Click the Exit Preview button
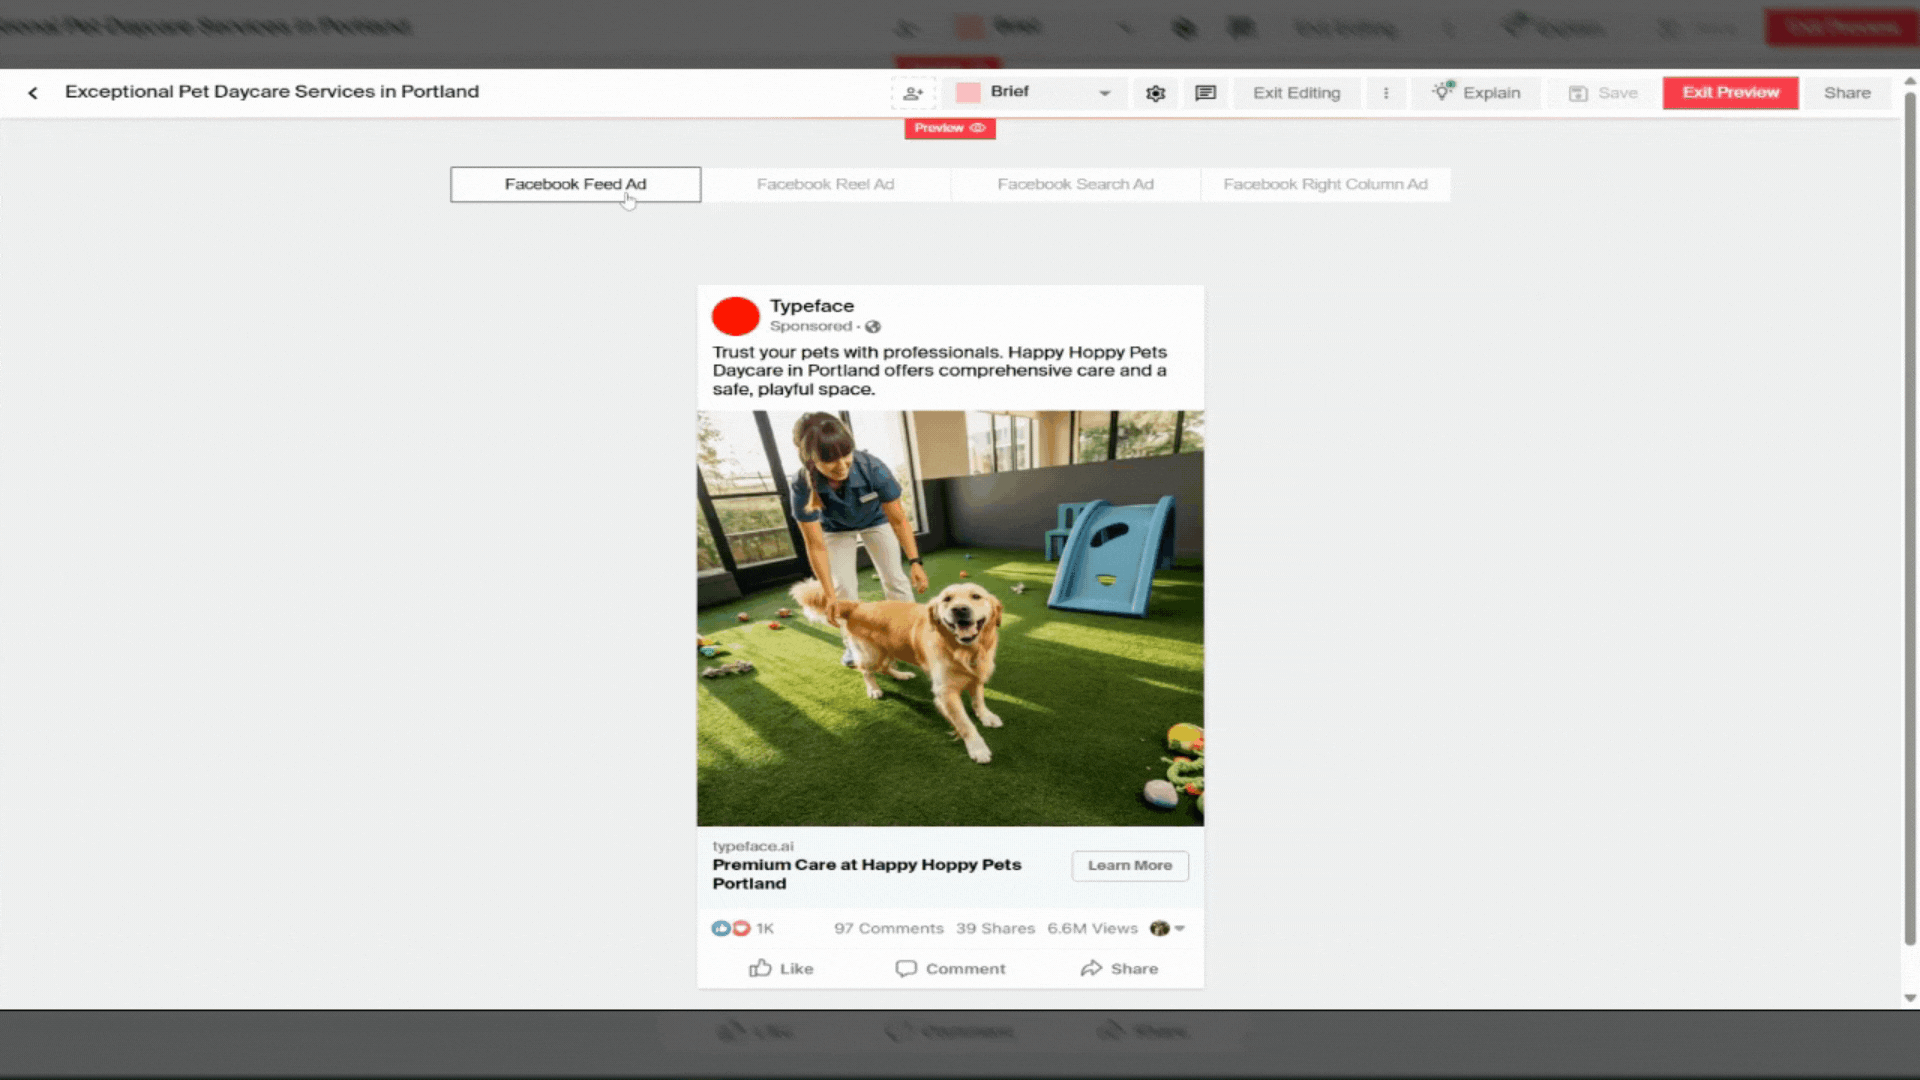The height and width of the screenshot is (1080, 1920). (x=1730, y=92)
